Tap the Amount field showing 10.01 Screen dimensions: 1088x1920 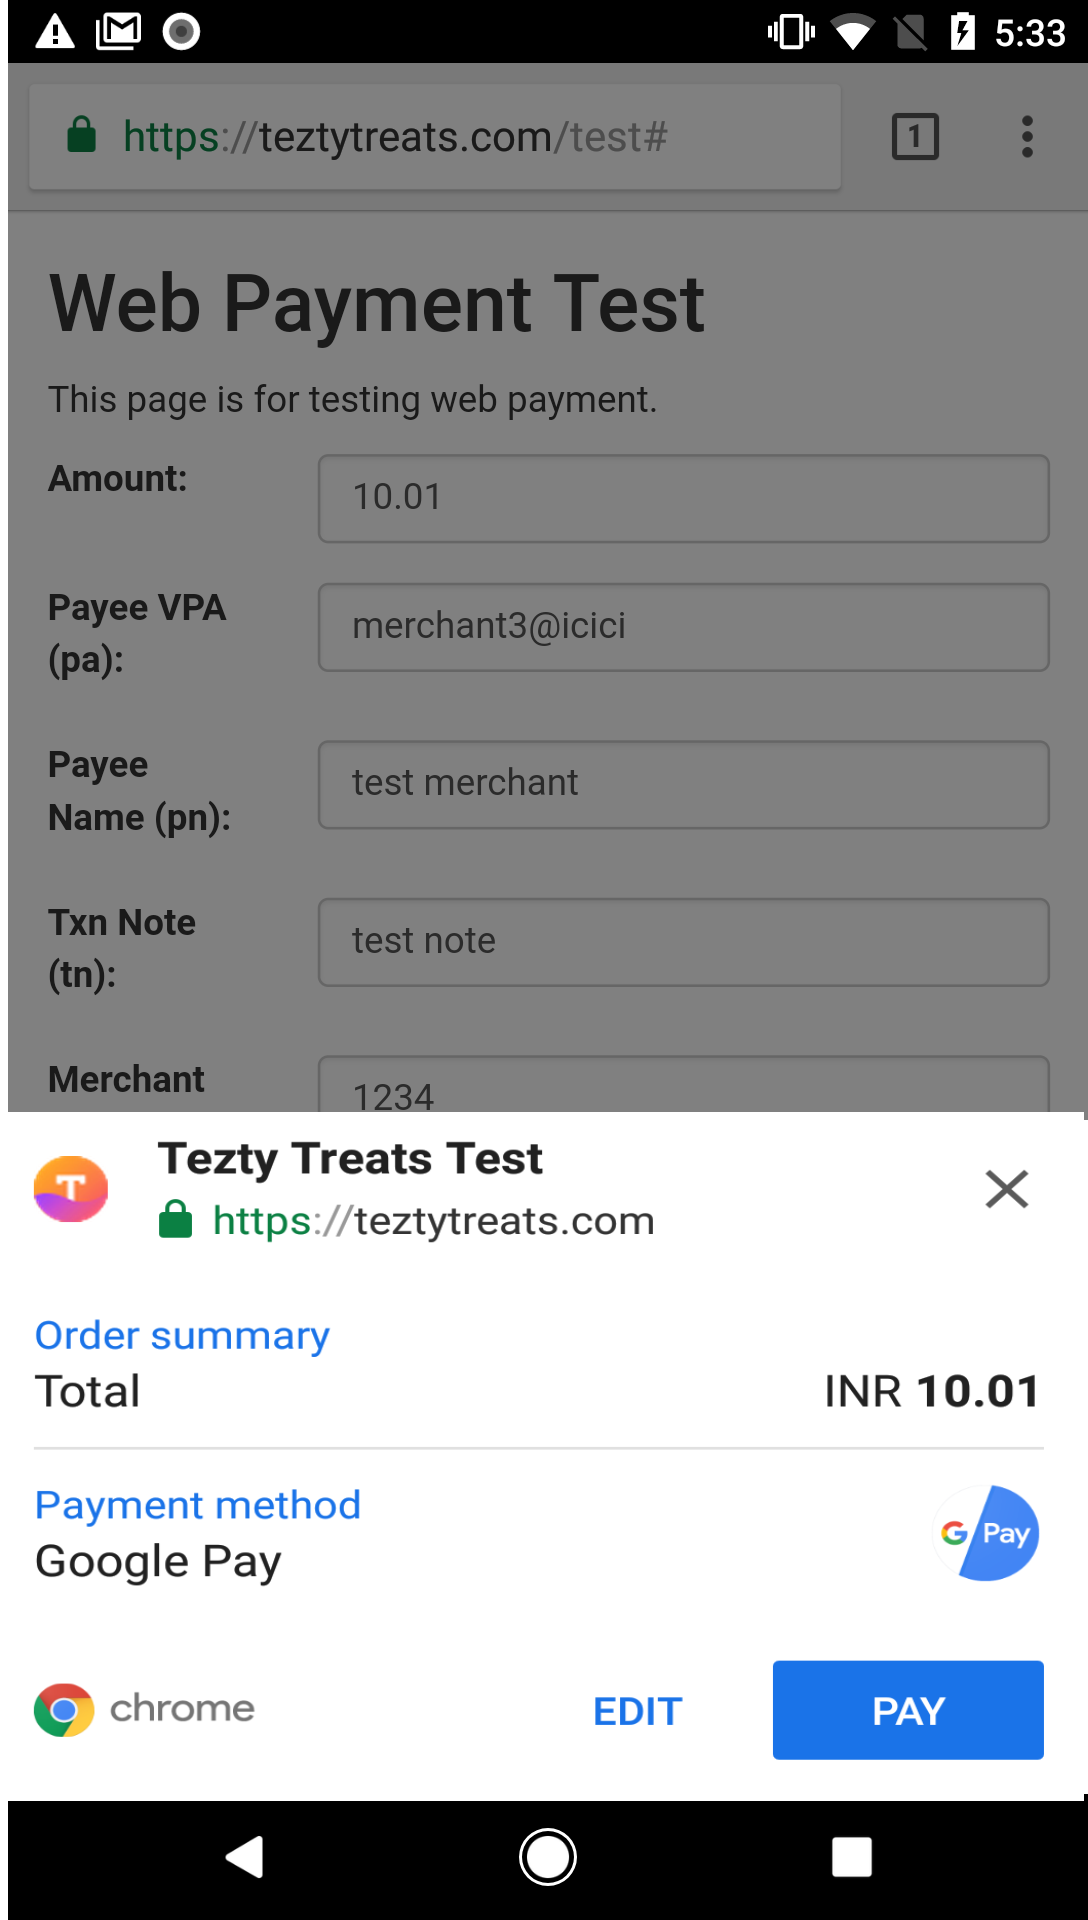click(x=683, y=498)
